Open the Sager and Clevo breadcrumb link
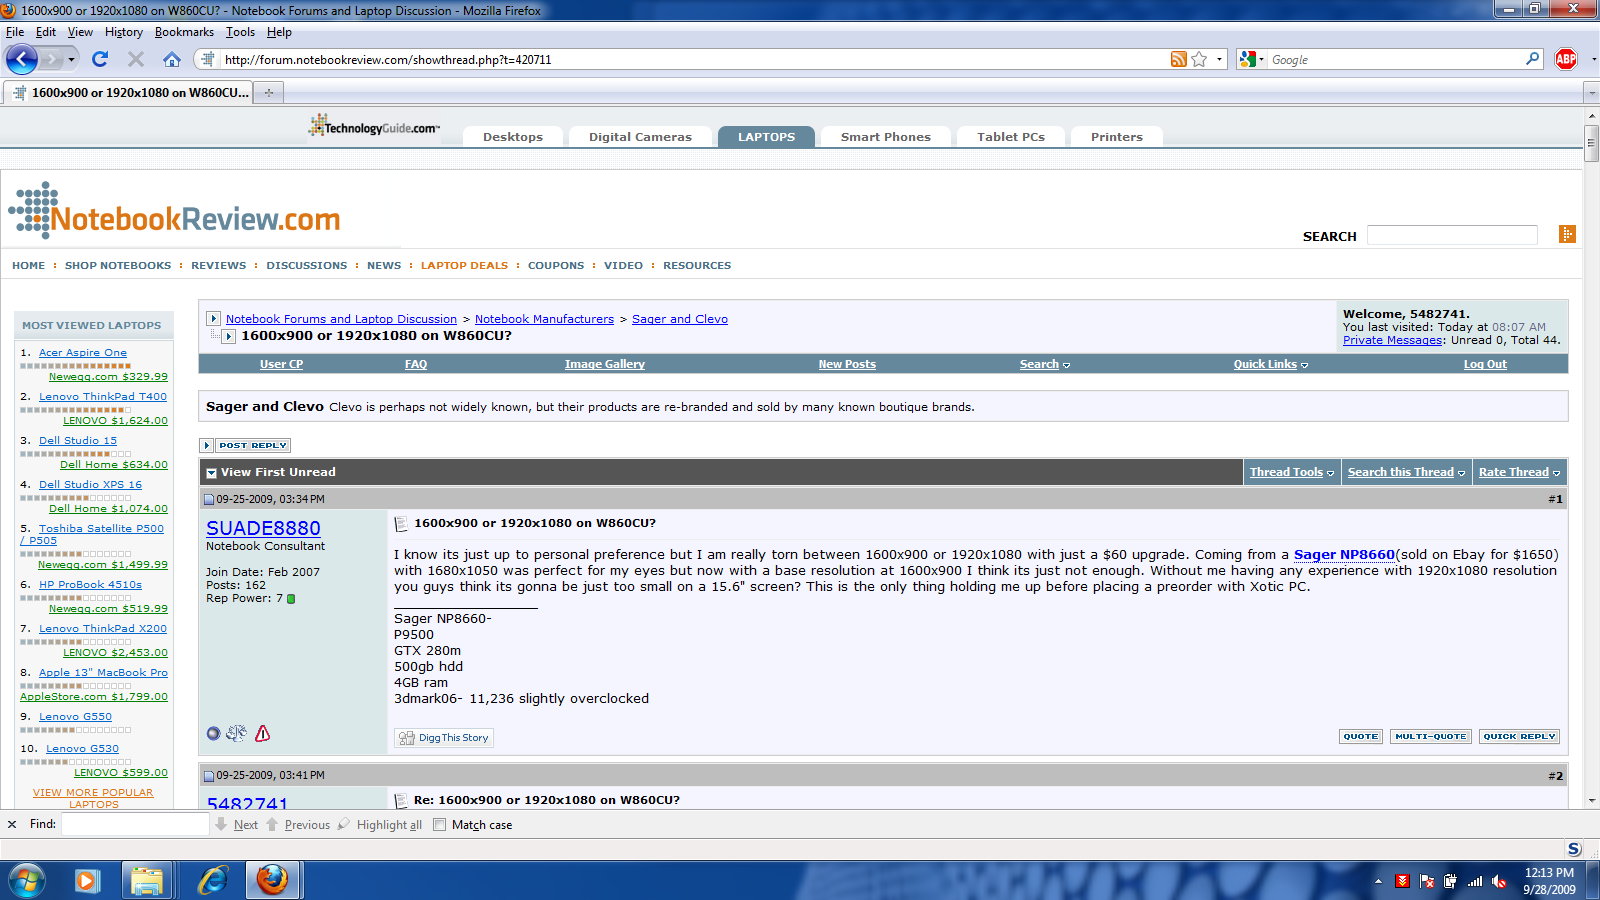The image size is (1600, 900). [680, 319]
